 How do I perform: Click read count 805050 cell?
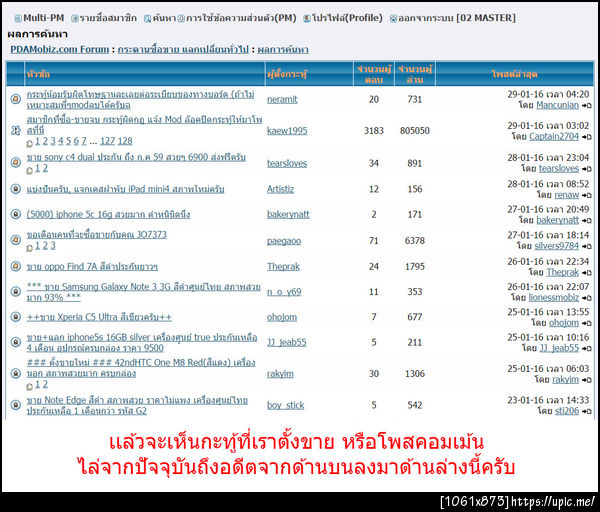pos(415,131)
